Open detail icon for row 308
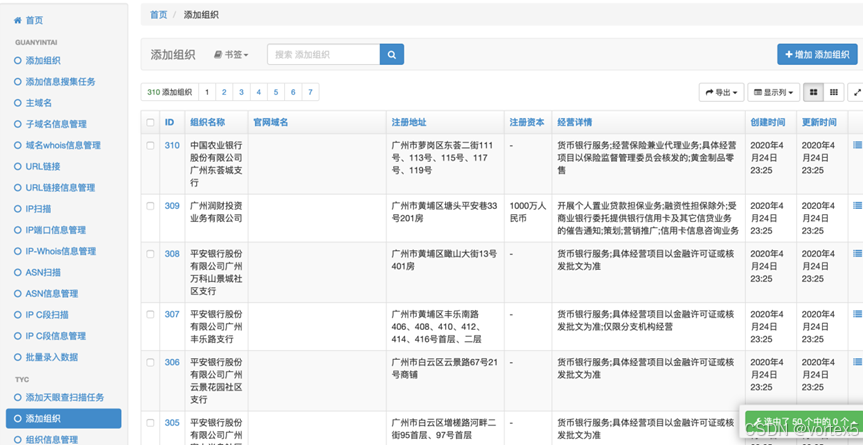The image size is (863, 445). 857,254
